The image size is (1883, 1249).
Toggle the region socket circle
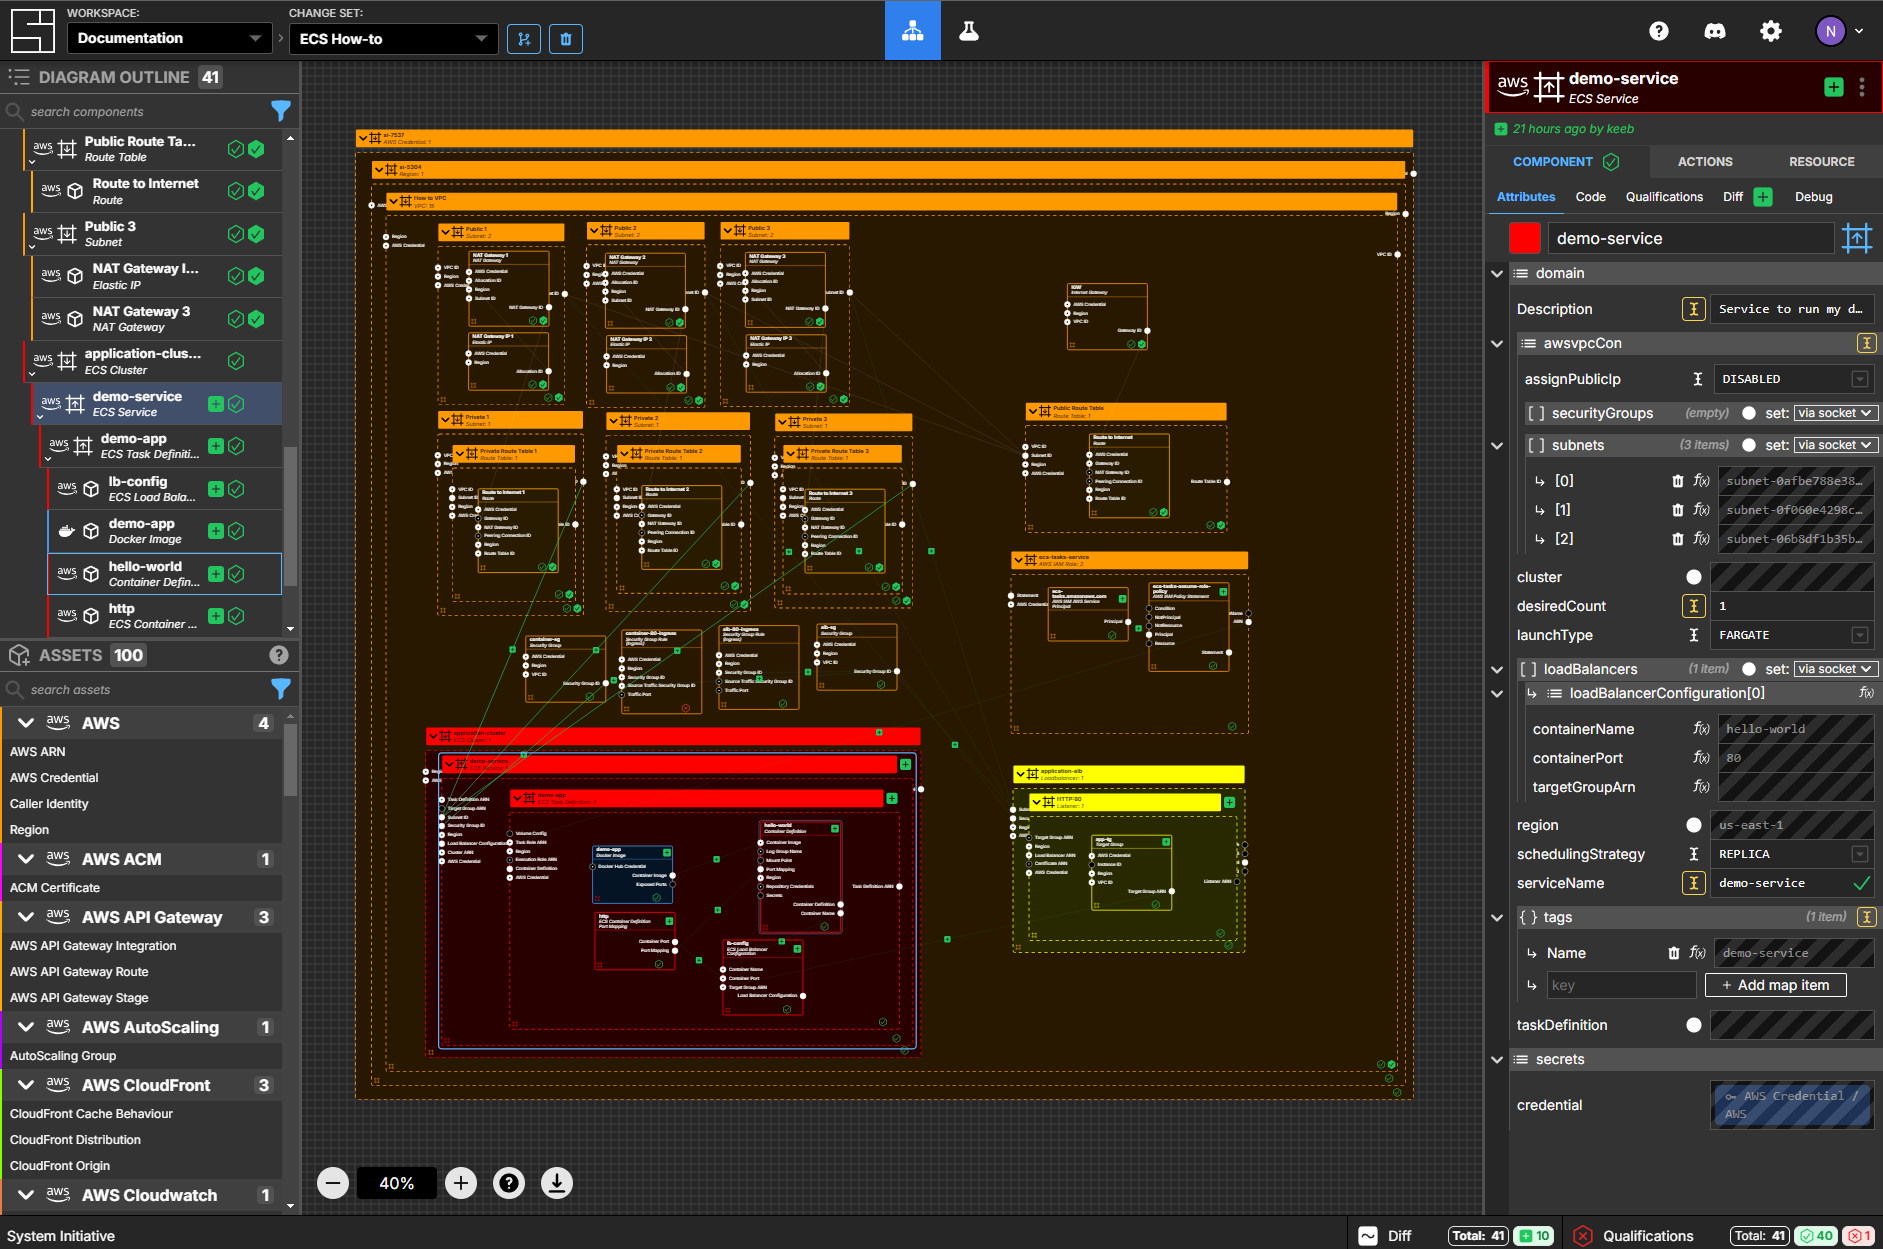coord(1694,825)
